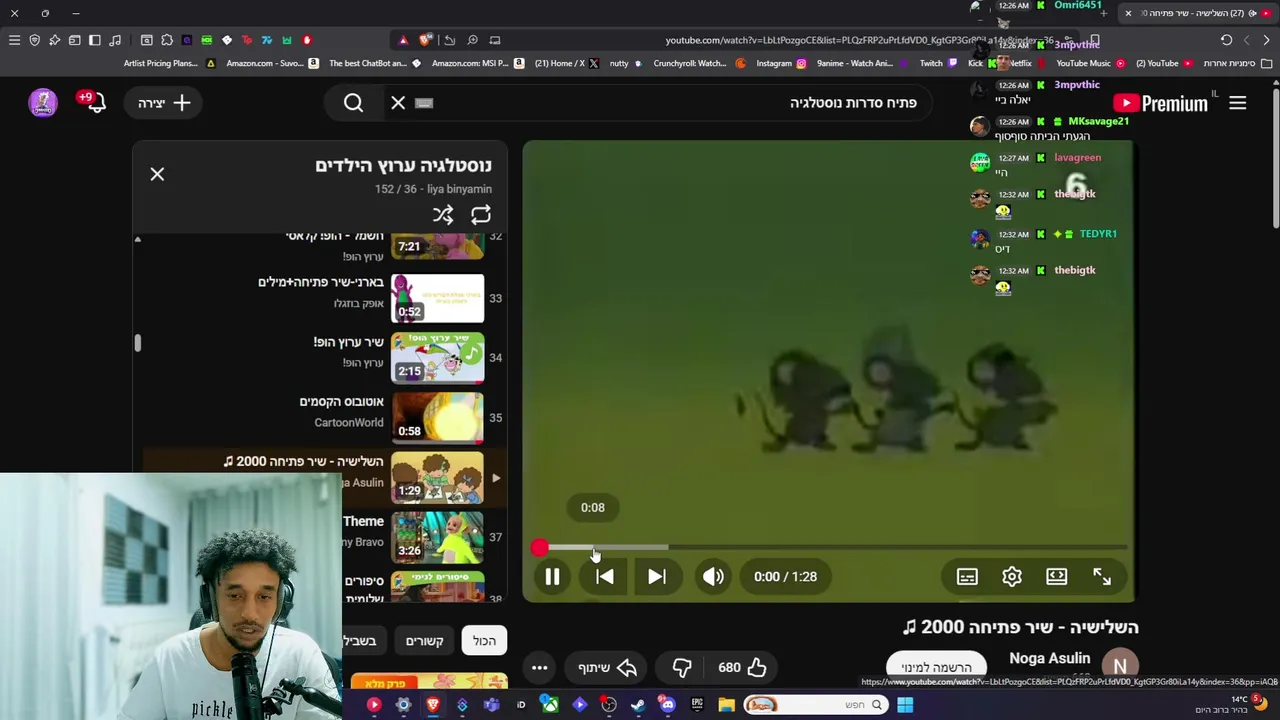The image size is (1280, 720).
Task: Skip to the next video in the playlist
Action: pos(657,577)
